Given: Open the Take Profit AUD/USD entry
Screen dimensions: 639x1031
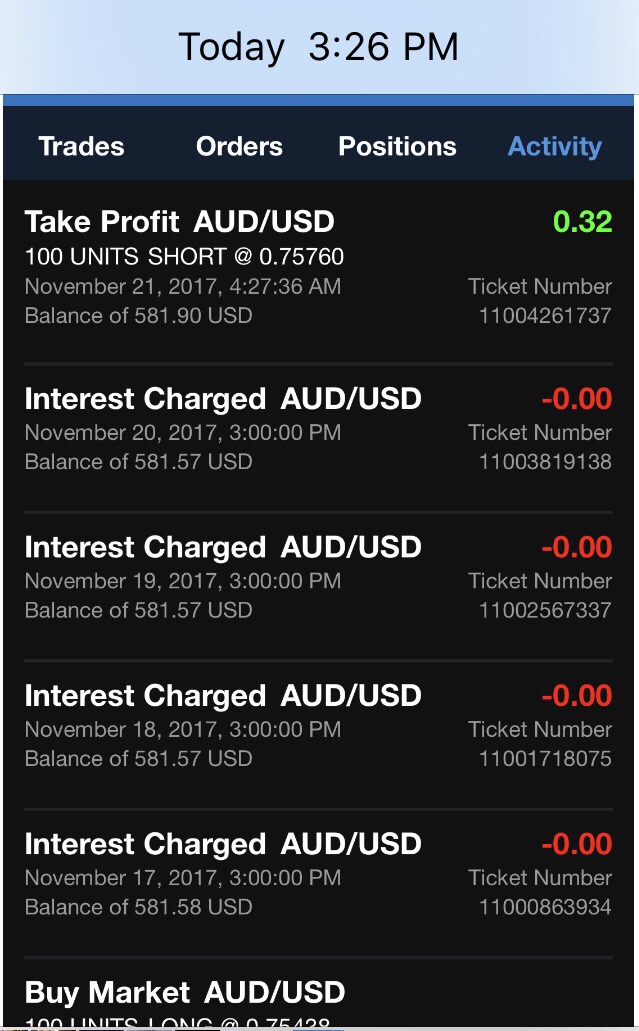Looking at the screenshot, I should (179, 222).
